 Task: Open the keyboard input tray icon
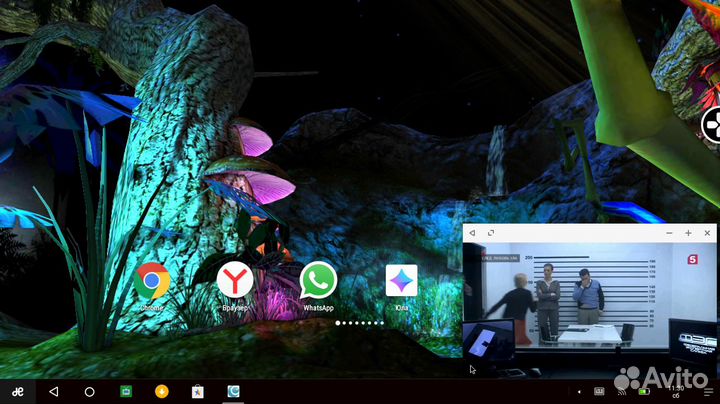pyautogui.click(x=599, y=391)
